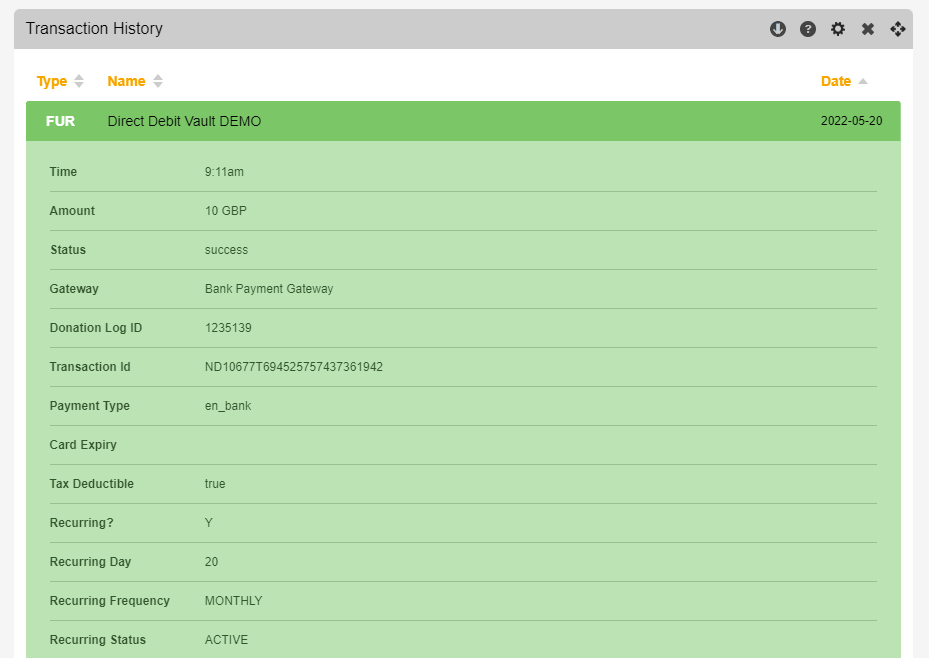The height and width of the screenshot is (658, 929).
Task: Click the Transaction History panel title
Action: [94, 29]
